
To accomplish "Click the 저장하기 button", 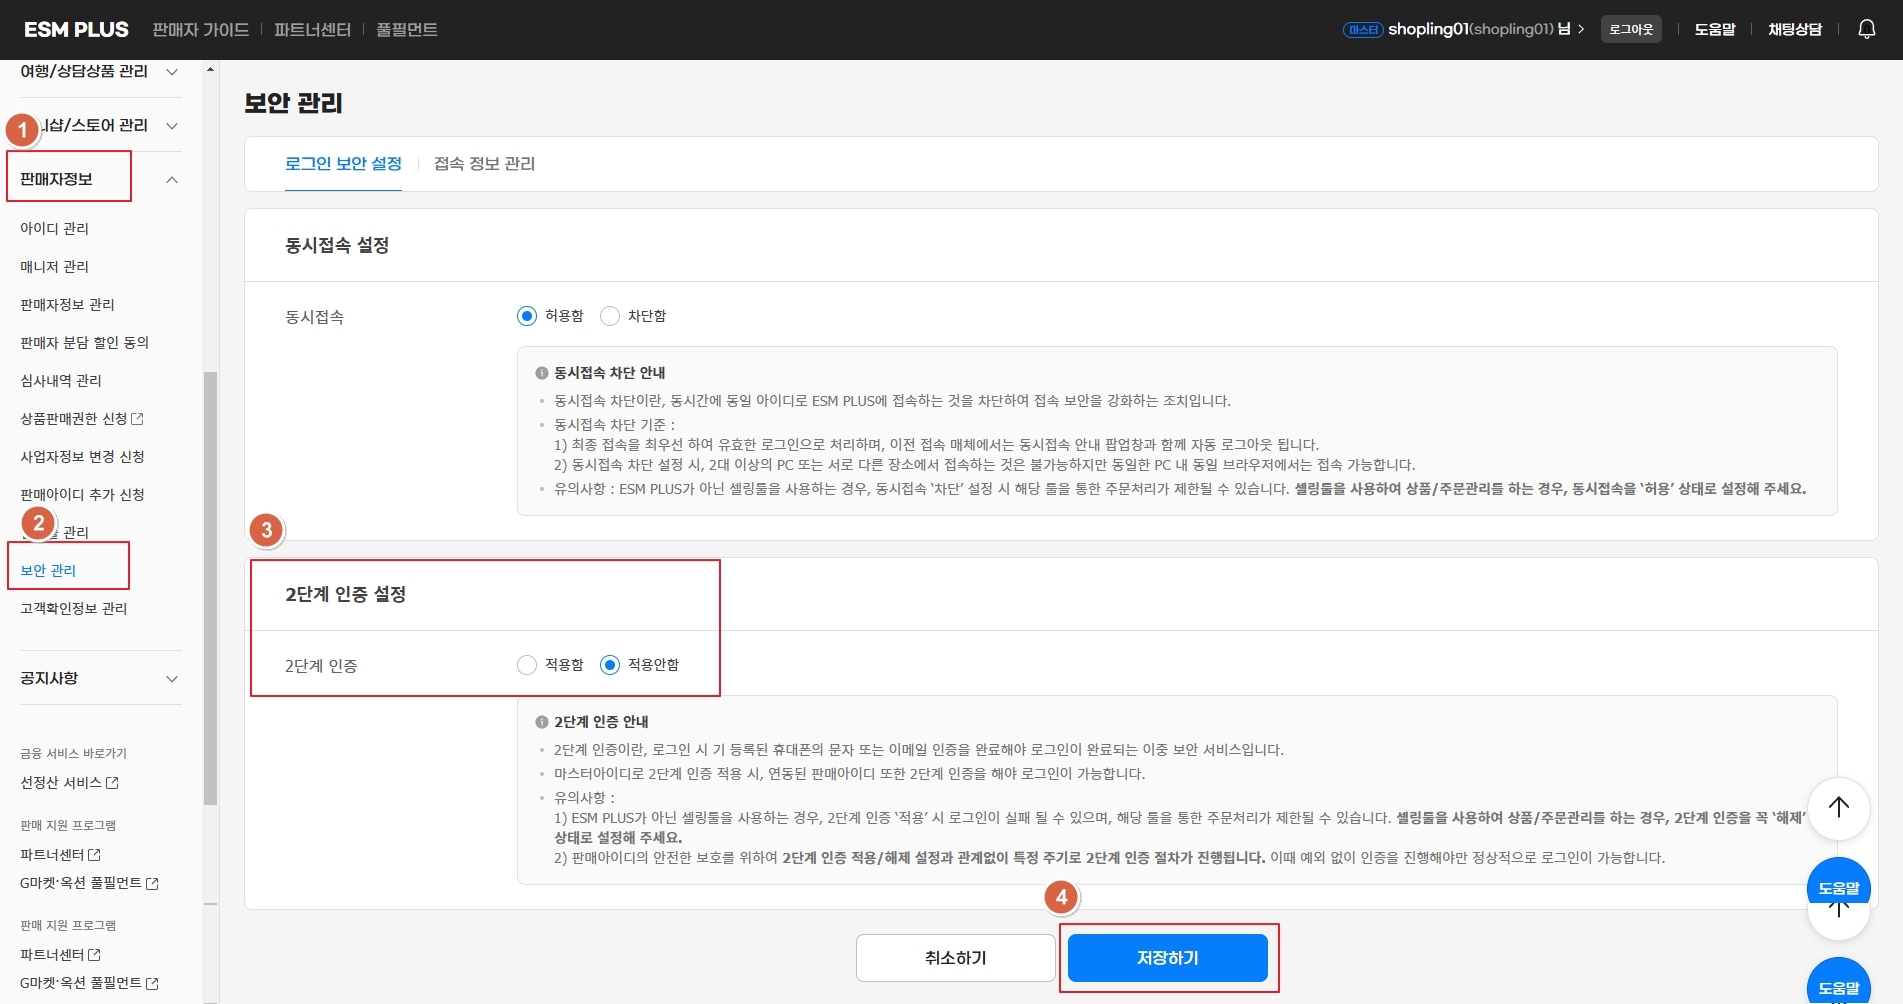I will (1167, 957).
